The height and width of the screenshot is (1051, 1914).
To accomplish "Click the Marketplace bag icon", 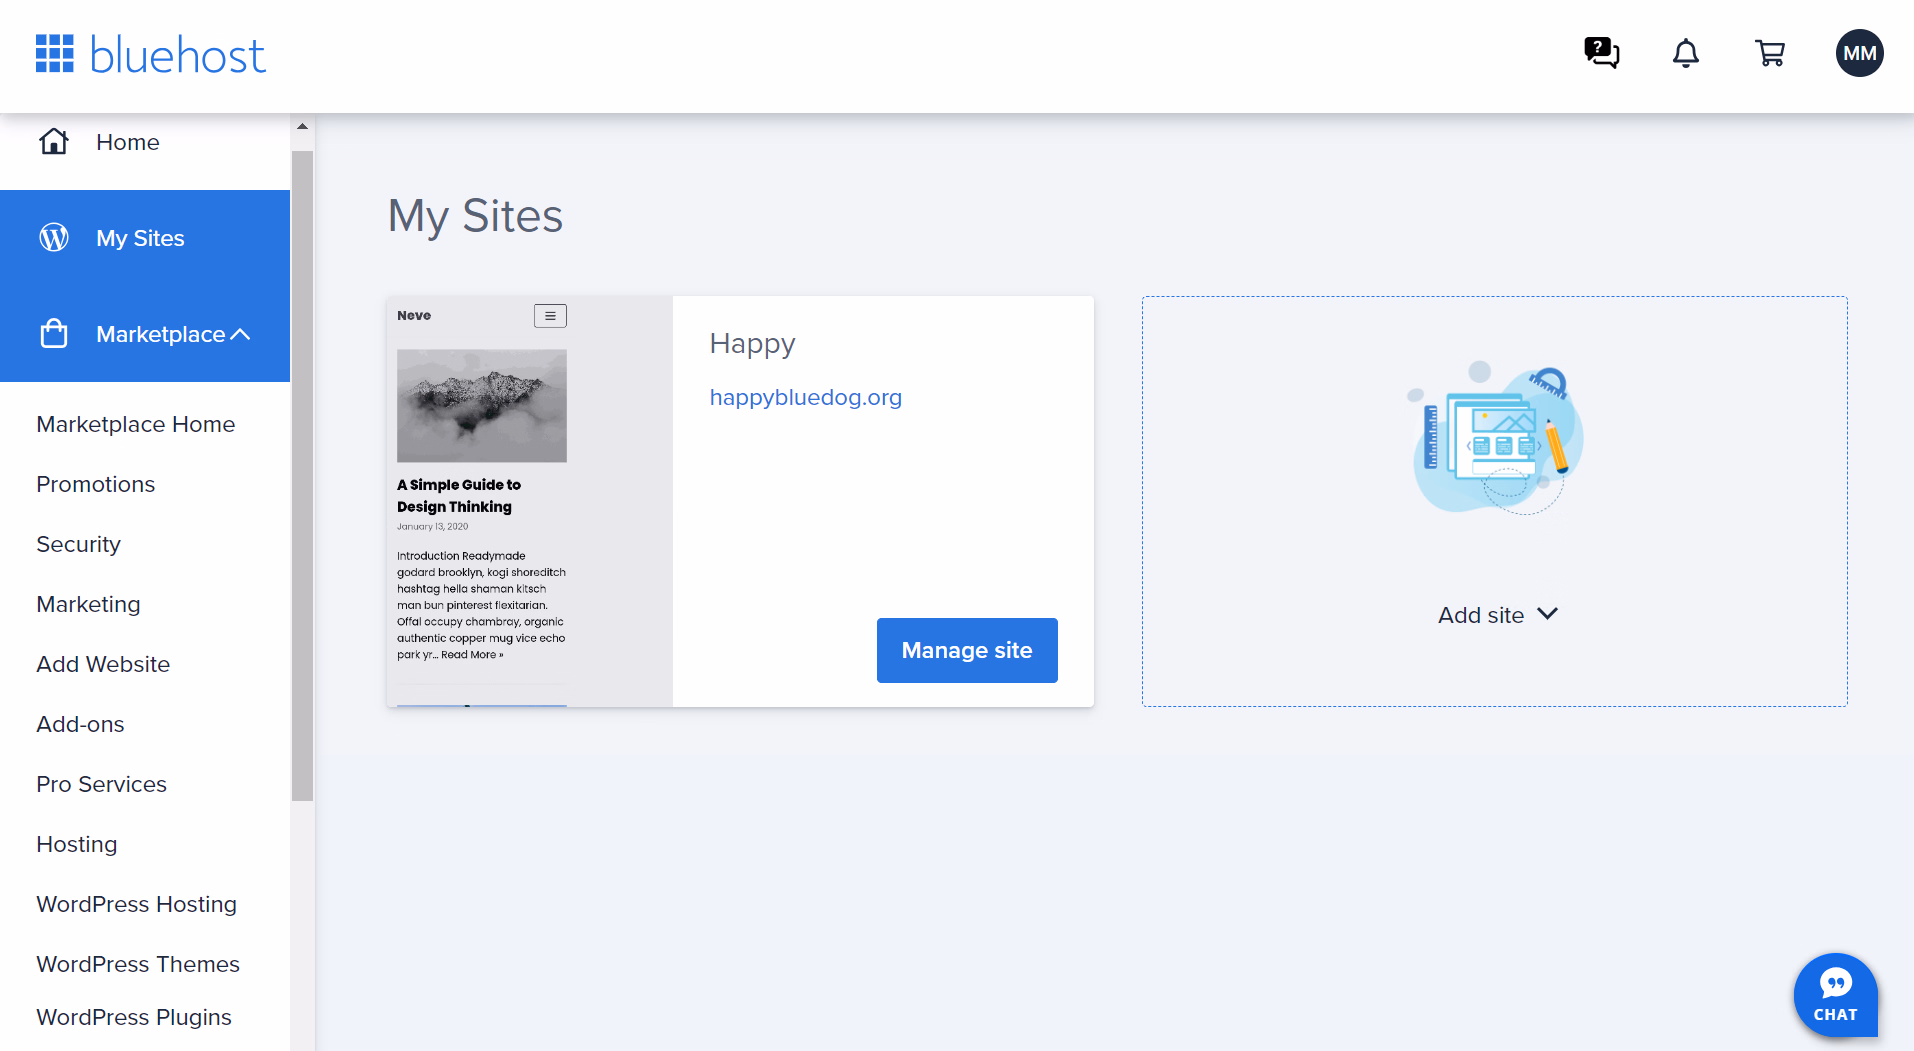I will [53, 333].
